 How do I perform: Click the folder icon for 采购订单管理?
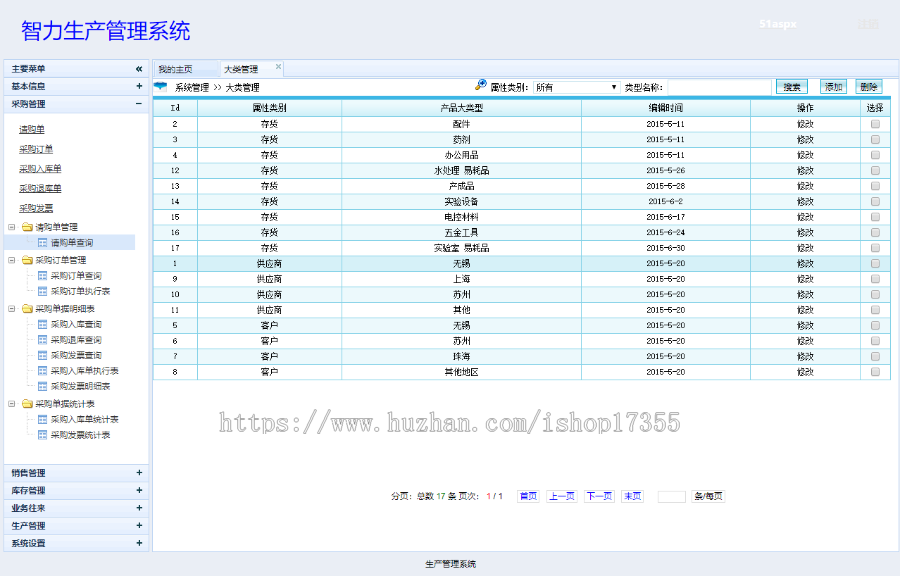(x=27, y=260)
